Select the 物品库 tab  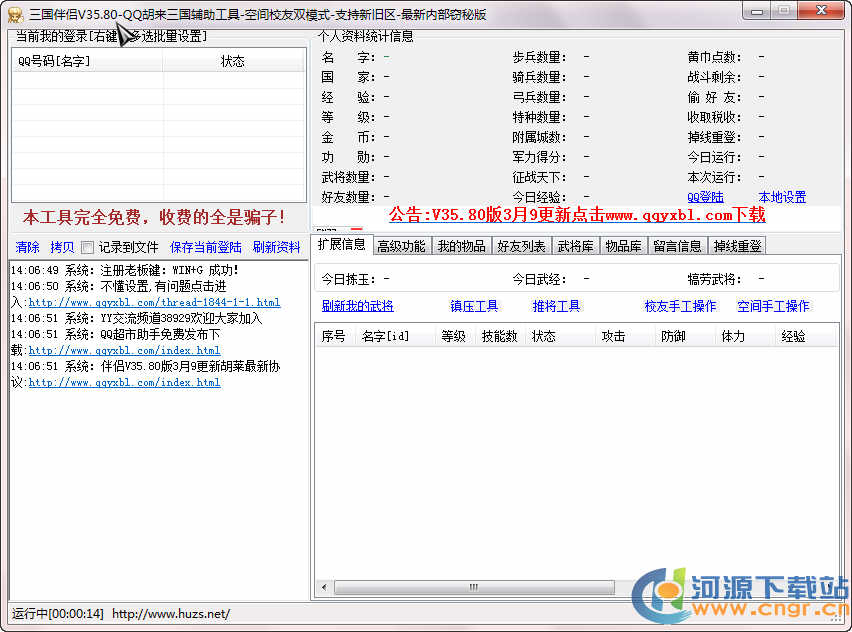pyautogui.click(x=624, y=246)
